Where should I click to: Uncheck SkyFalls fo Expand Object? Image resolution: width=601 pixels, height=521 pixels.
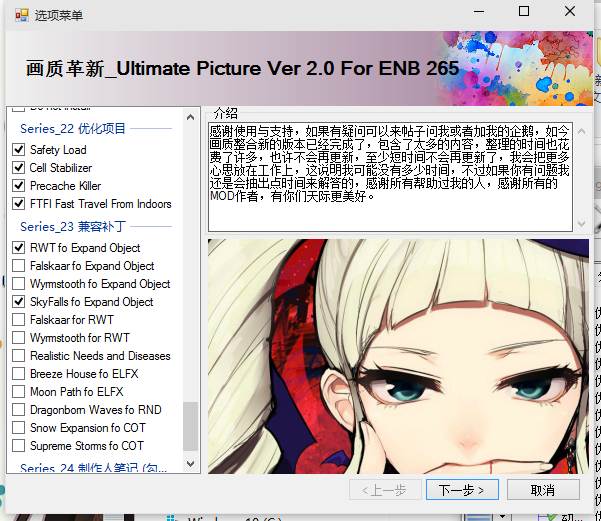tap(18, 302)
